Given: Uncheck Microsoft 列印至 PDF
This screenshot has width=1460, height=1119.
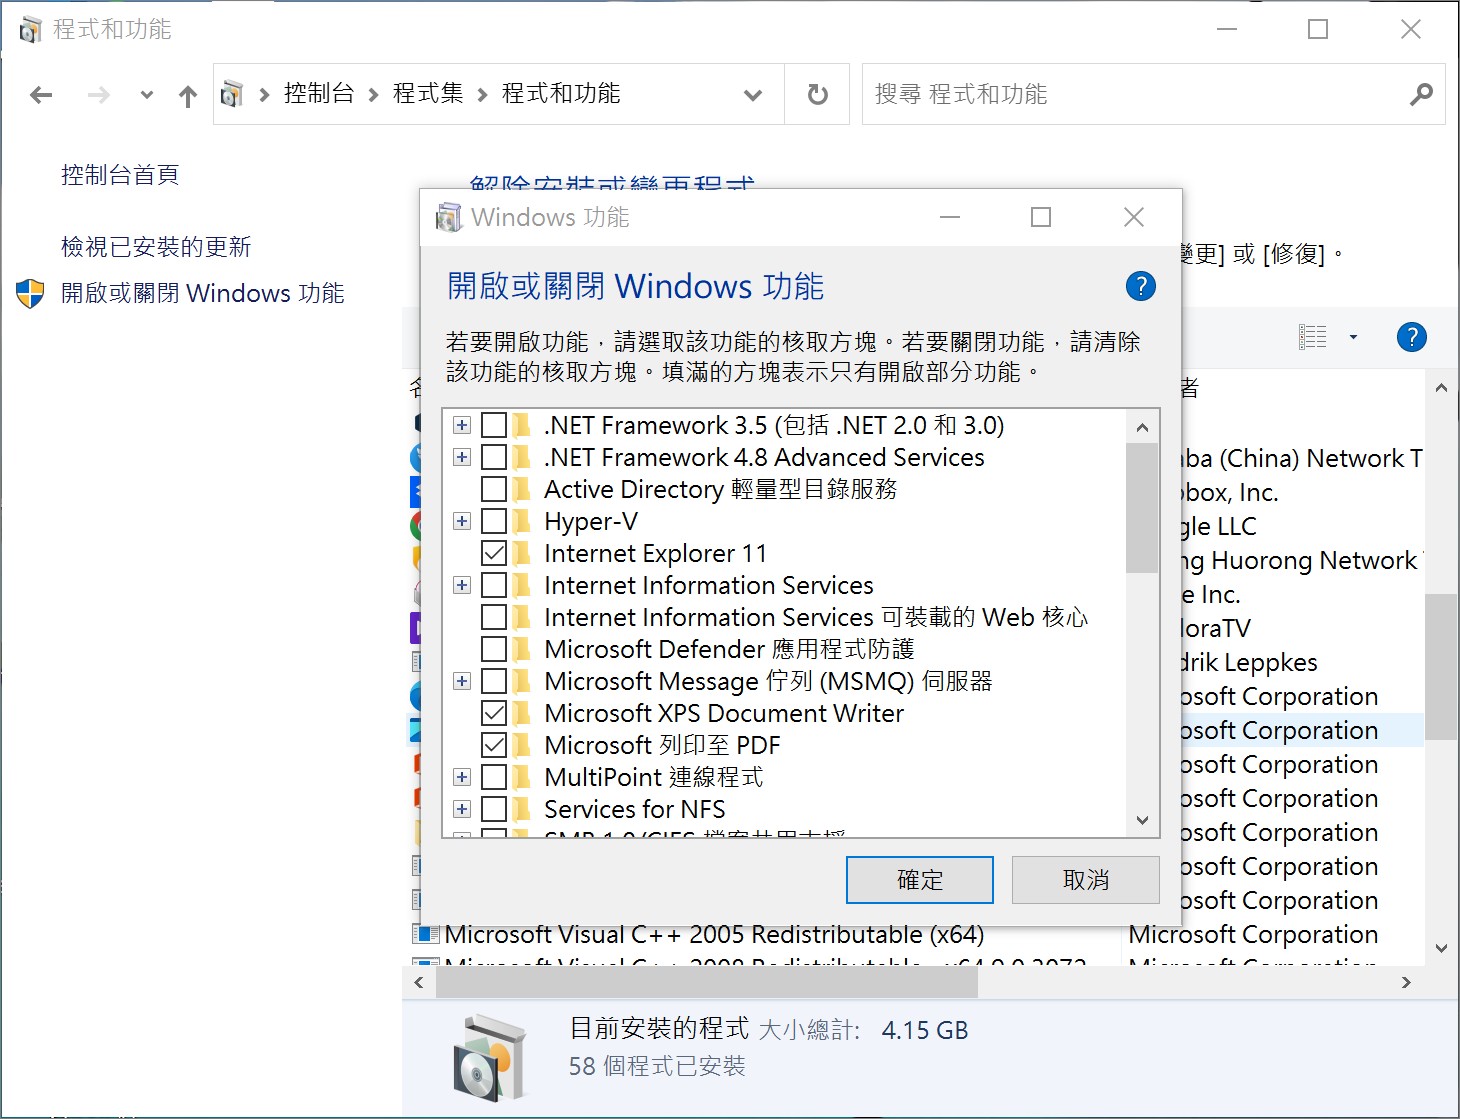Looking at the screenshot, I should (x=494, y=745).
